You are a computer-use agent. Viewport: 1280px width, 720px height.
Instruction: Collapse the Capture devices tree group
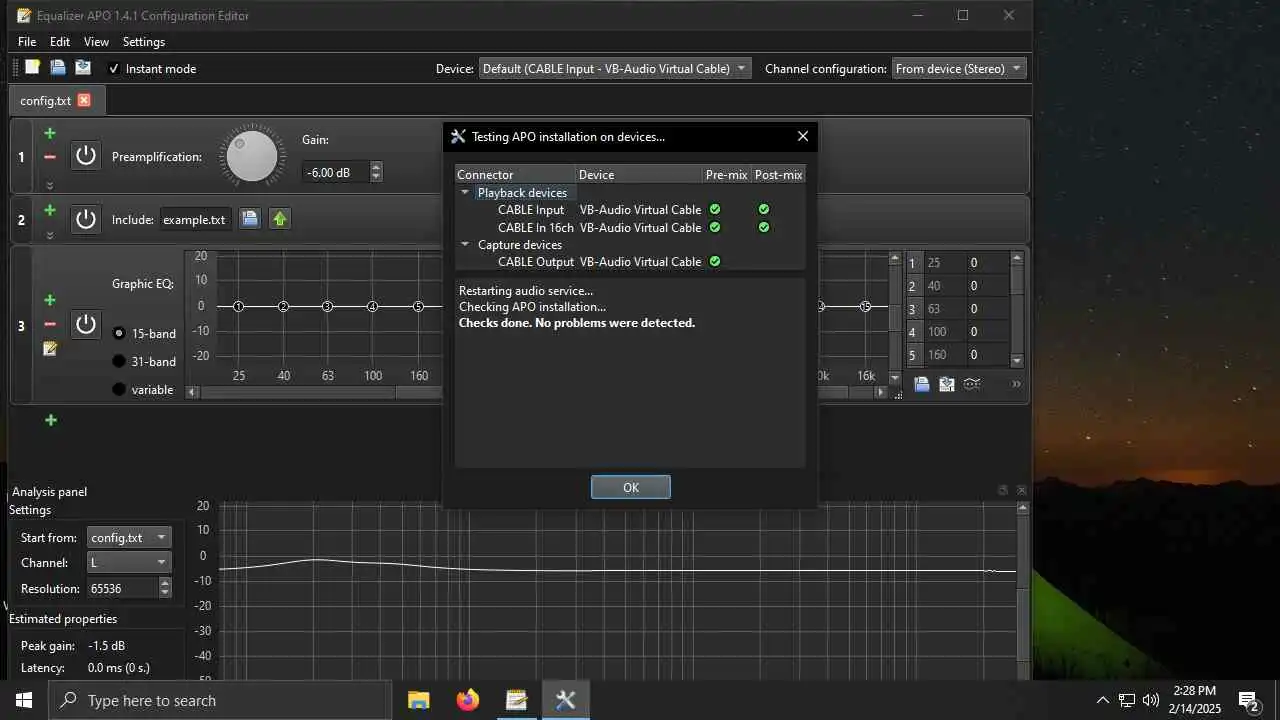coord(465,245)
